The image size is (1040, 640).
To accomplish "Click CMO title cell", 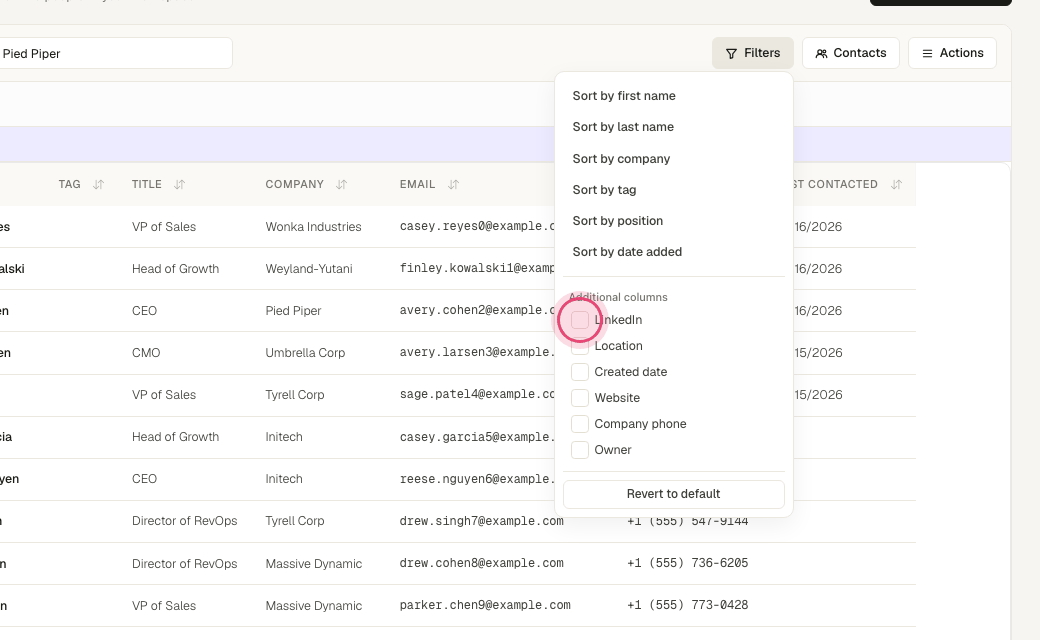I will pos(146,353).
